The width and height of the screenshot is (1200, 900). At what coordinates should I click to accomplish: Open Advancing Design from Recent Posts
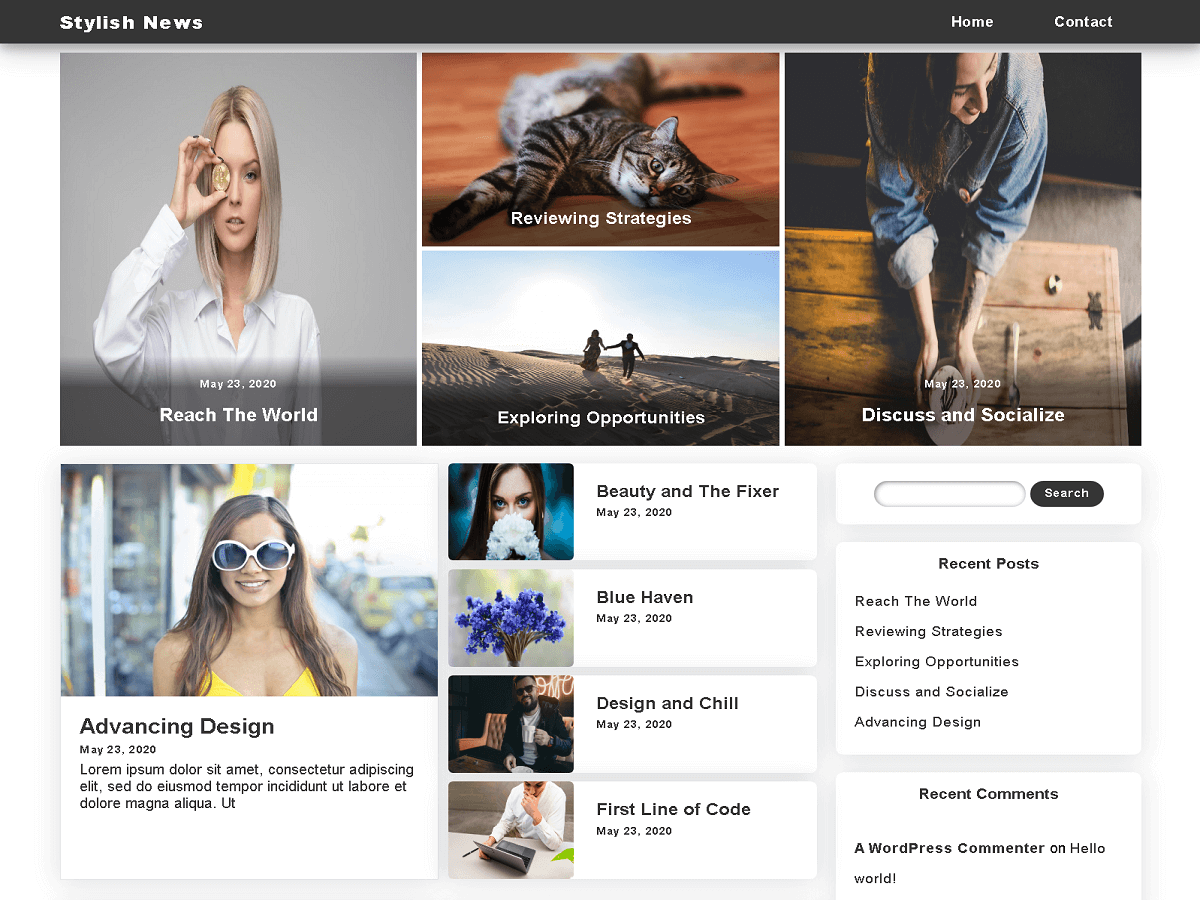tap(917, 721)
